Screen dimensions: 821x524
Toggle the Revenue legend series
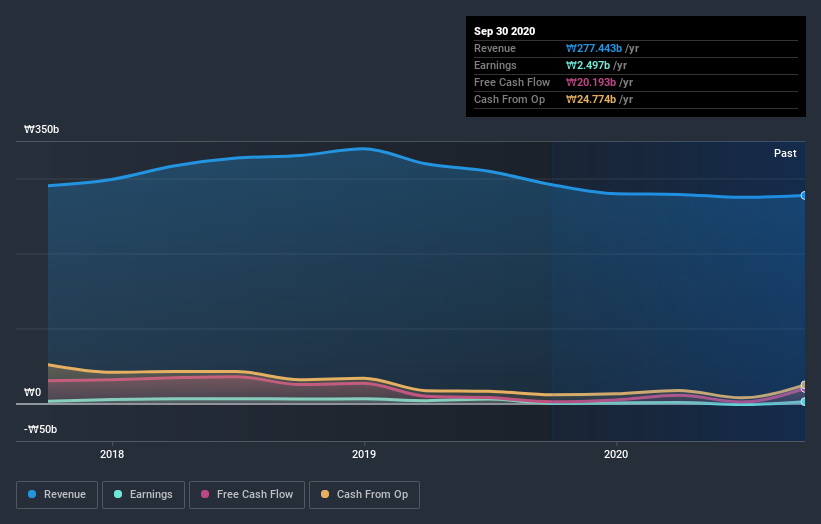coord(57,495)
